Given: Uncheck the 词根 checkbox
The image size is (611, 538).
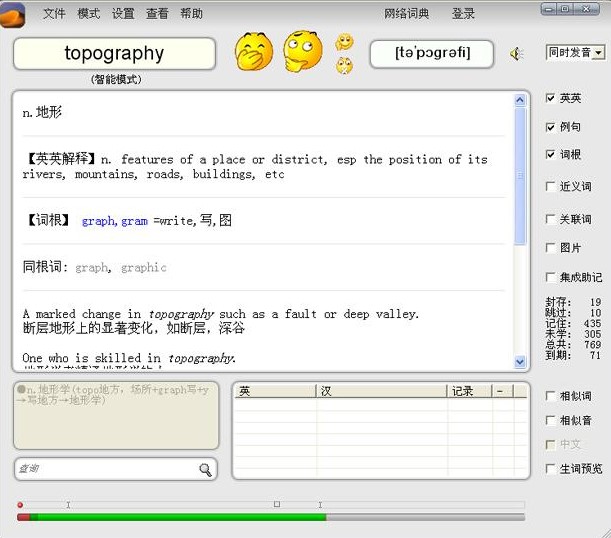Looking at the screenshot, I should point(550,155).
